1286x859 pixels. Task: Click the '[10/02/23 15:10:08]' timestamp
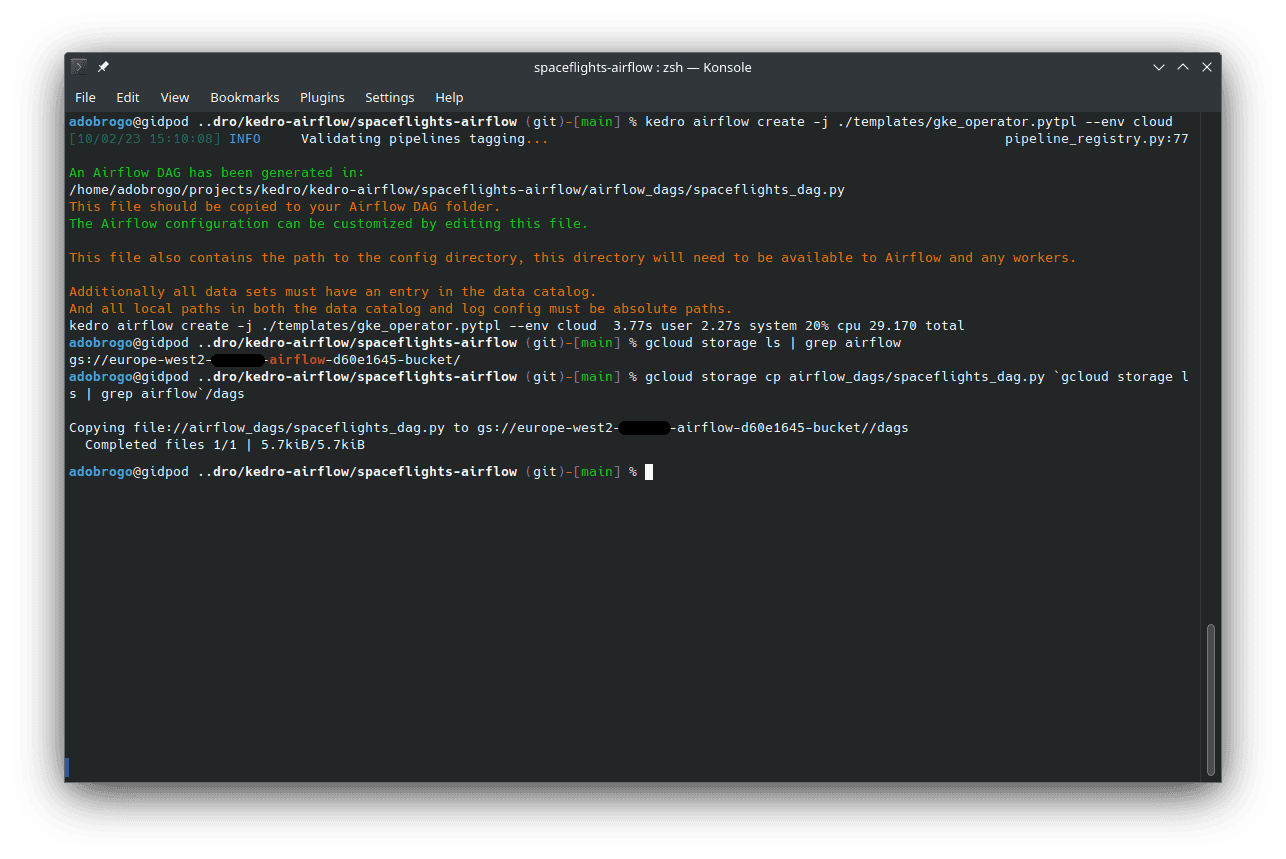pyautogui.click(x=145, y=139)
